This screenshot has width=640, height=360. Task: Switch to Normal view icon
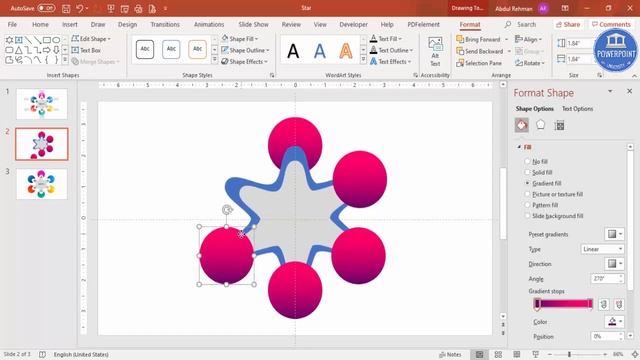(480, 354)
